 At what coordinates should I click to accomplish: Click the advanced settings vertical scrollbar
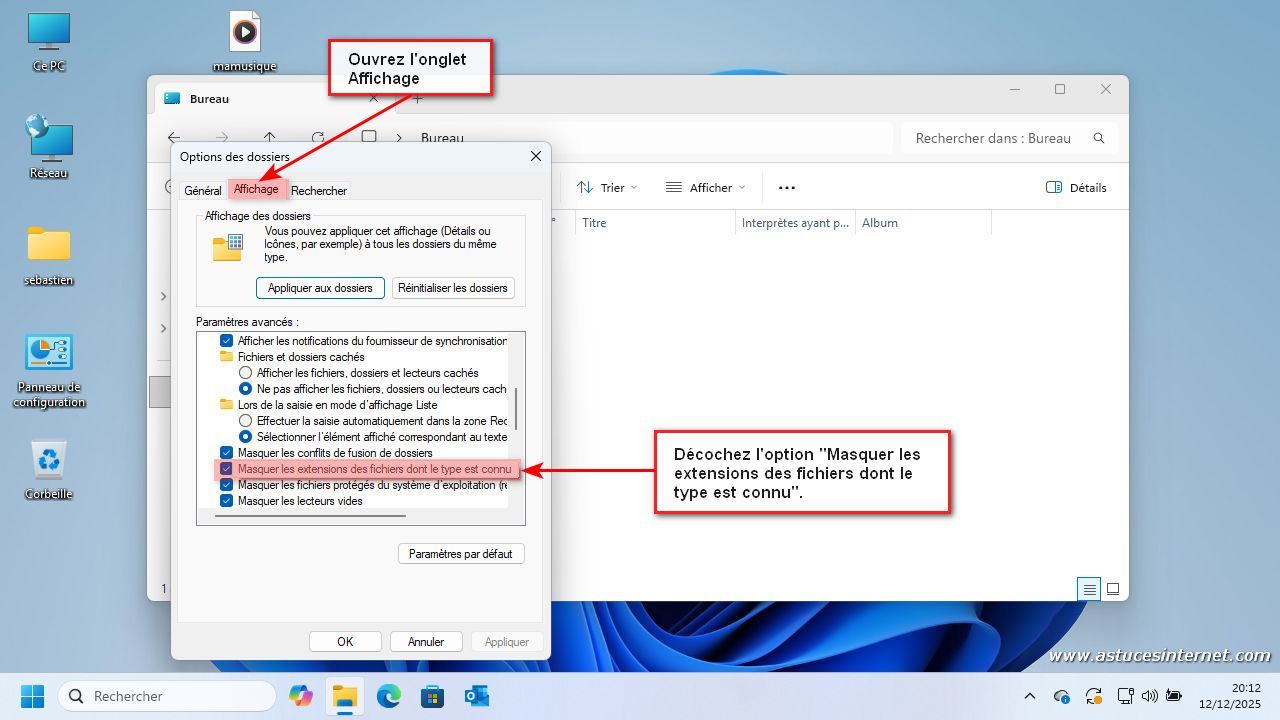click(x=516, y=408)
